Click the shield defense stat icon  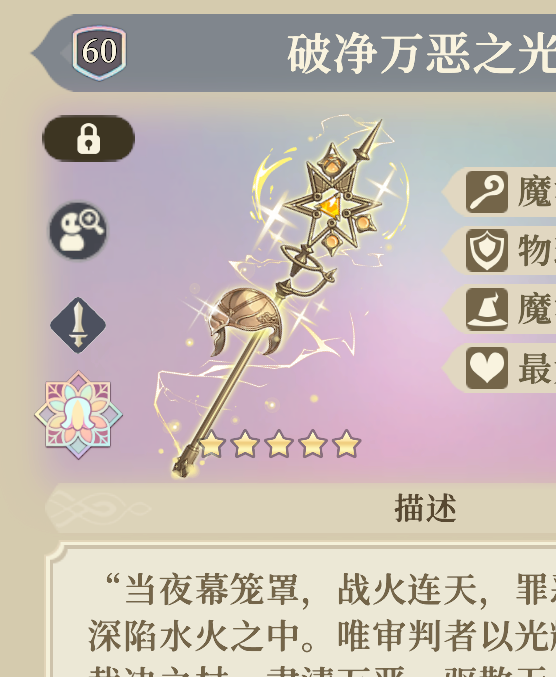click(x=487, y=250)
